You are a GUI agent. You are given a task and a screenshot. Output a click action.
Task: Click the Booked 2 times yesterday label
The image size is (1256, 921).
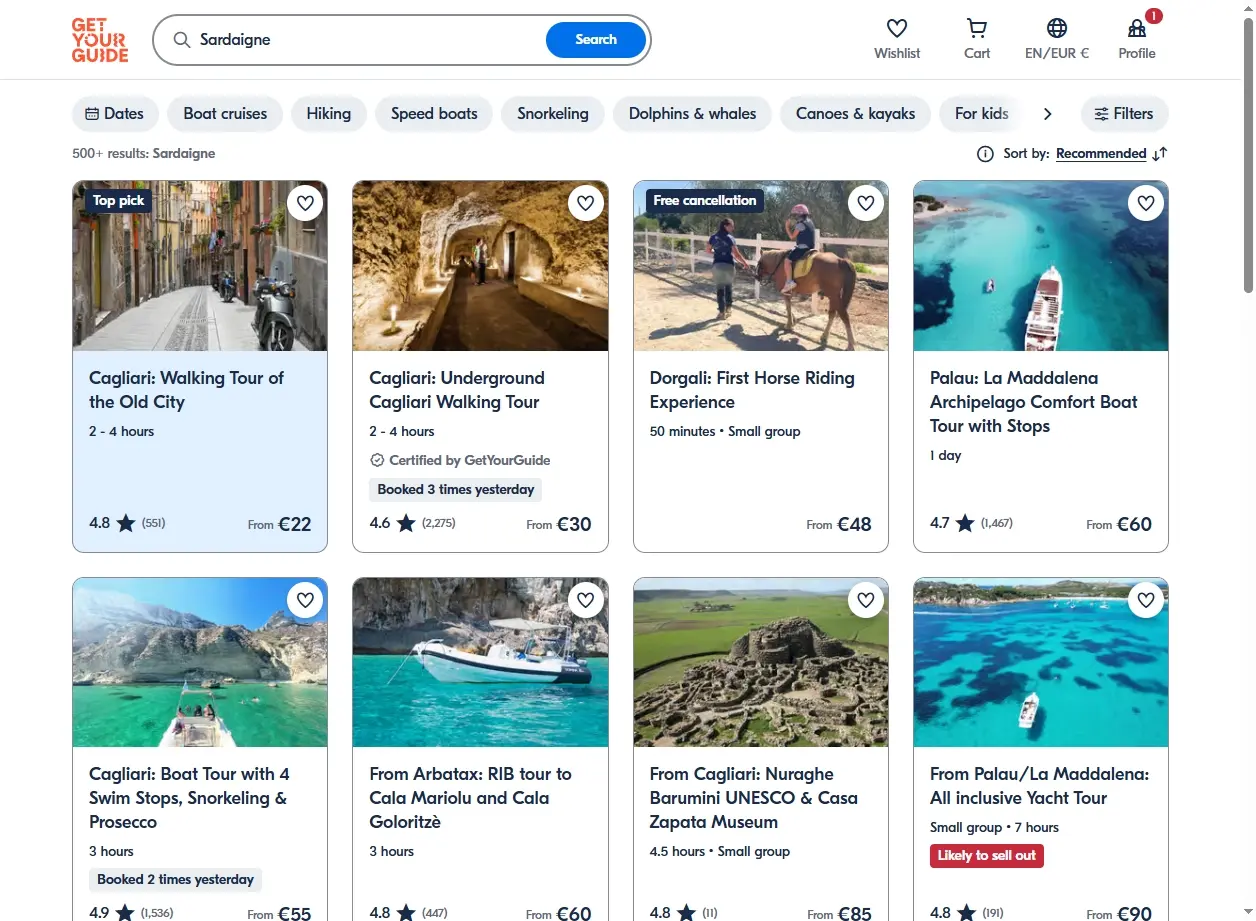click(x=176, y=880)
